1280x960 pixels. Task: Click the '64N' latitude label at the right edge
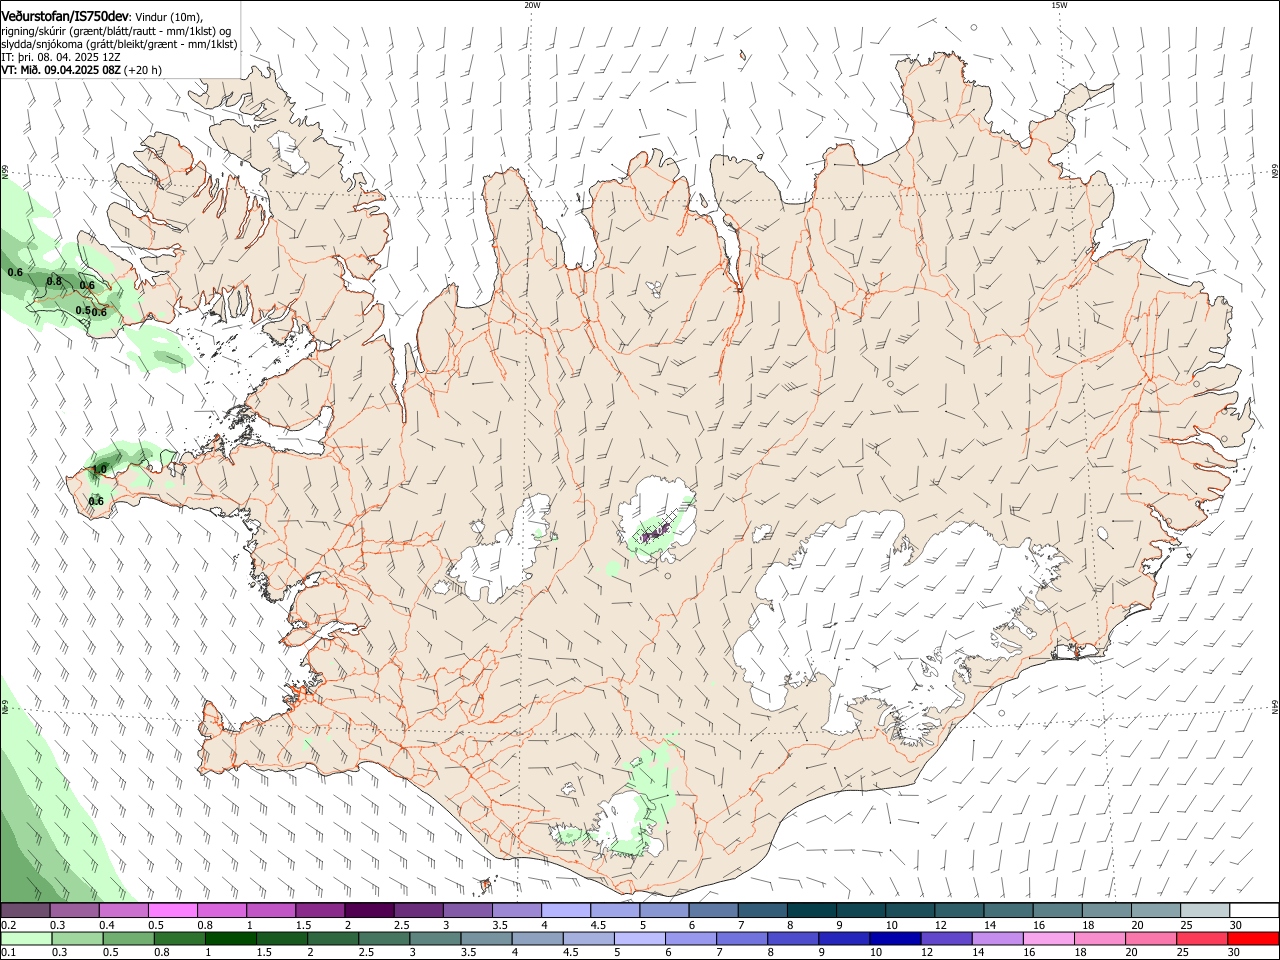tap(1275, 707)
